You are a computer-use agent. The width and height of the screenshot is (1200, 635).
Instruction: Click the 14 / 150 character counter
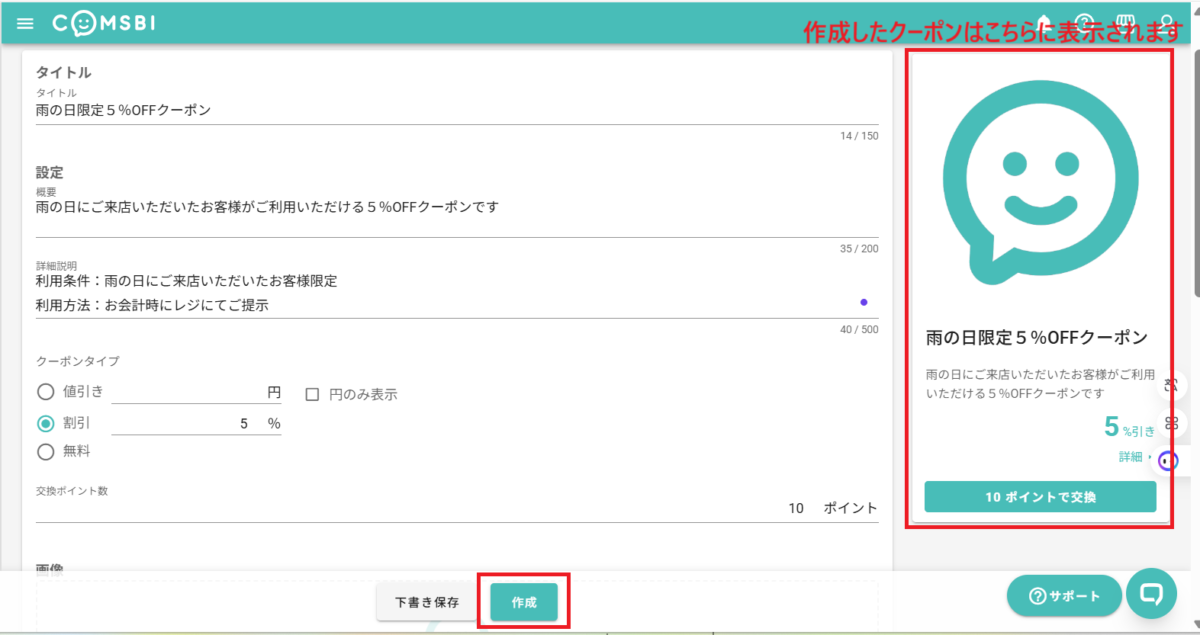click(859, 136)
